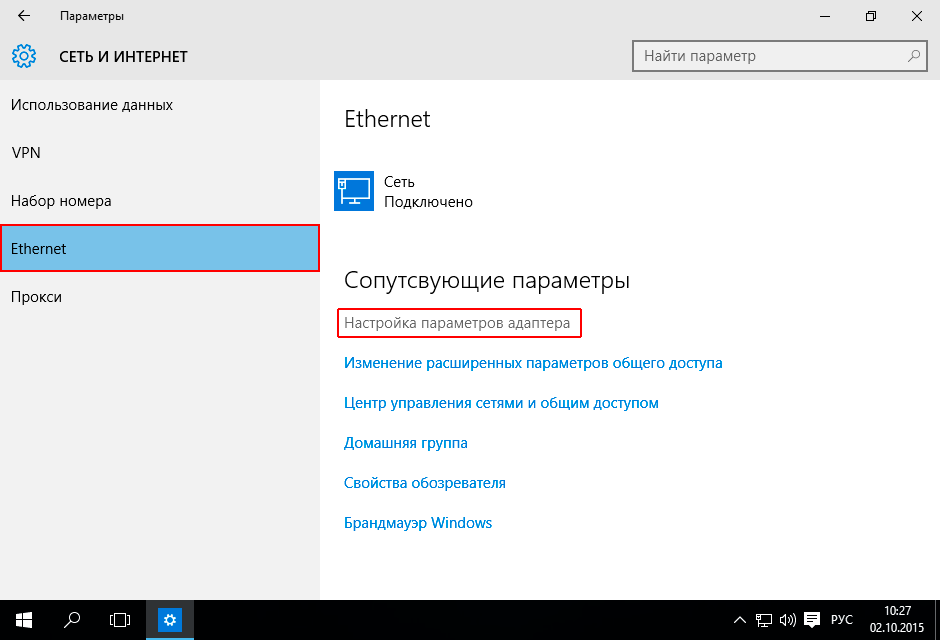Open the Windows Start menu
This screenshot has width=940, height=640.
[24, 620]
